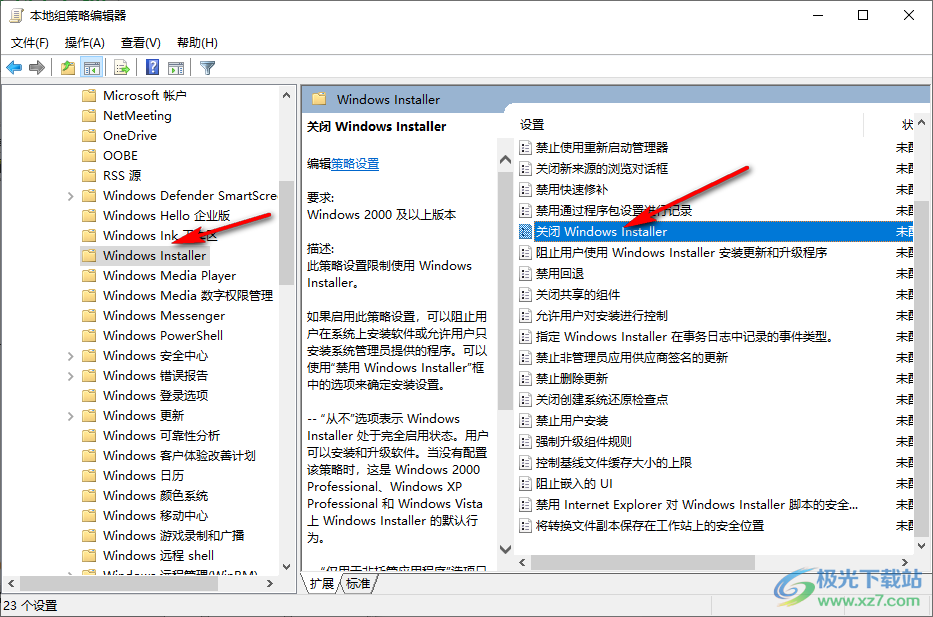Click the folder icon of OOBE
The height and width of the screenshot is (617, 933).
coord(89,155)
